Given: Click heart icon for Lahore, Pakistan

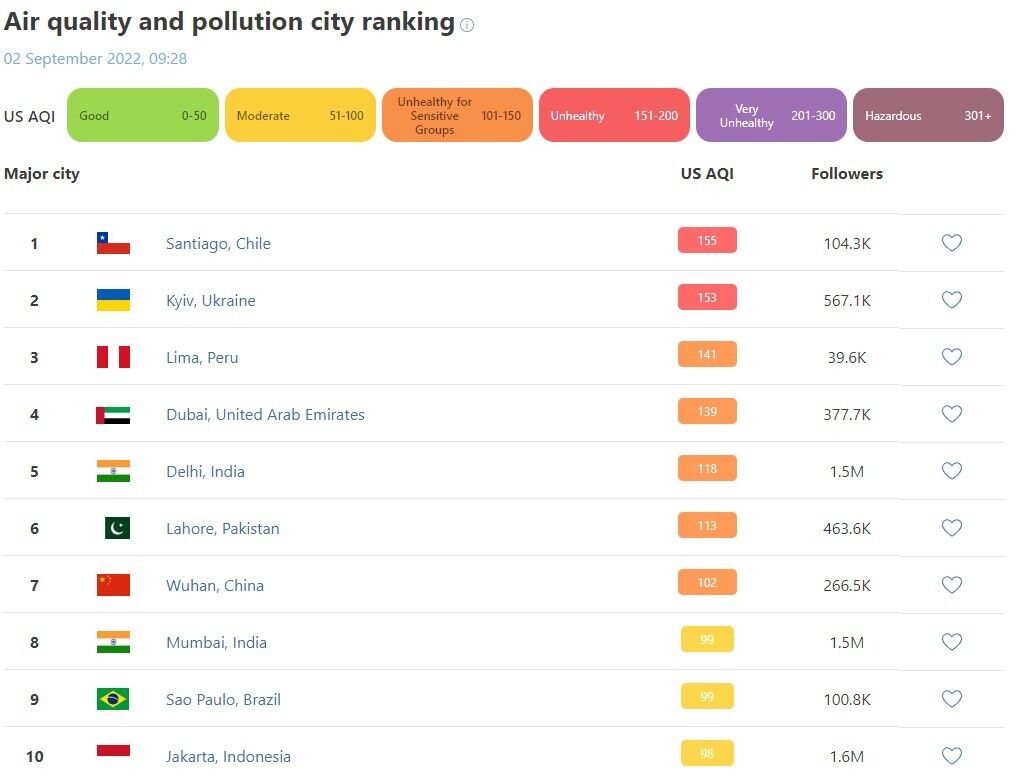Looking at the screenshot, I should click(x=952, y=528).
